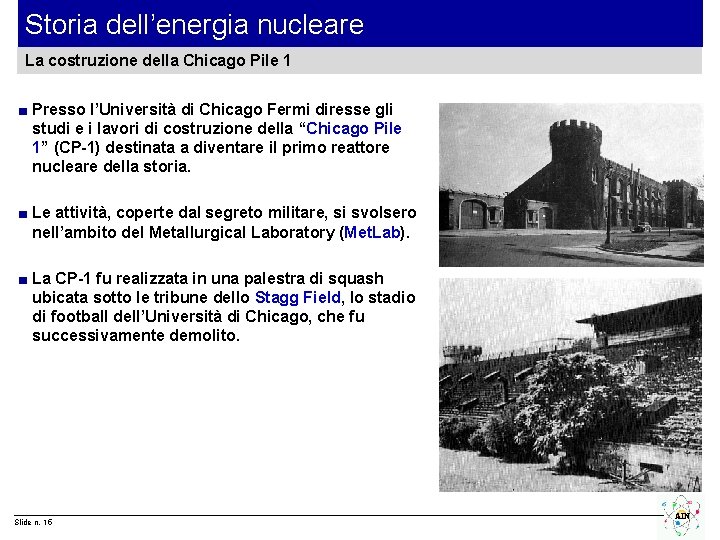The image size is (720, 540).
Task: Select subtitle "La costruzione della Chicago Pile 1"
Action: (158, 61)
